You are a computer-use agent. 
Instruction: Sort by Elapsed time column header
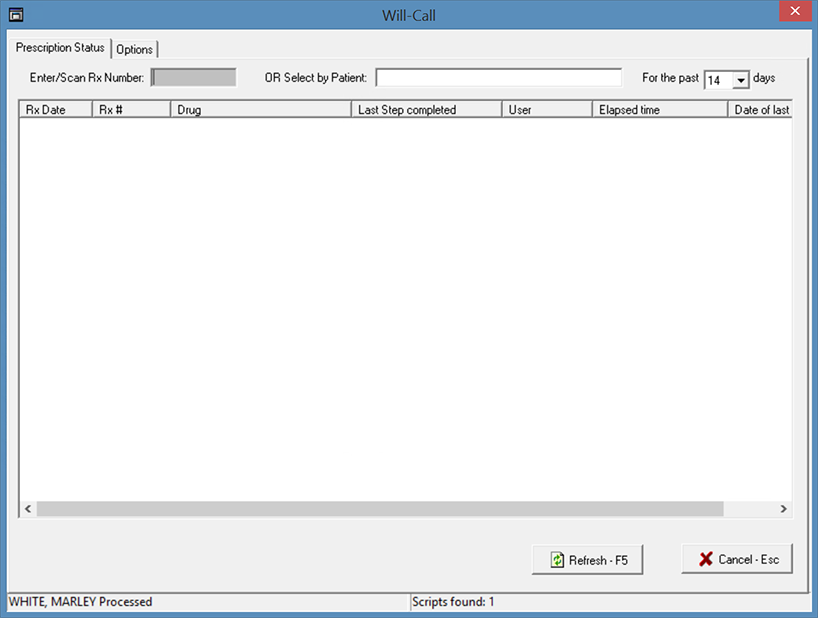659,110
